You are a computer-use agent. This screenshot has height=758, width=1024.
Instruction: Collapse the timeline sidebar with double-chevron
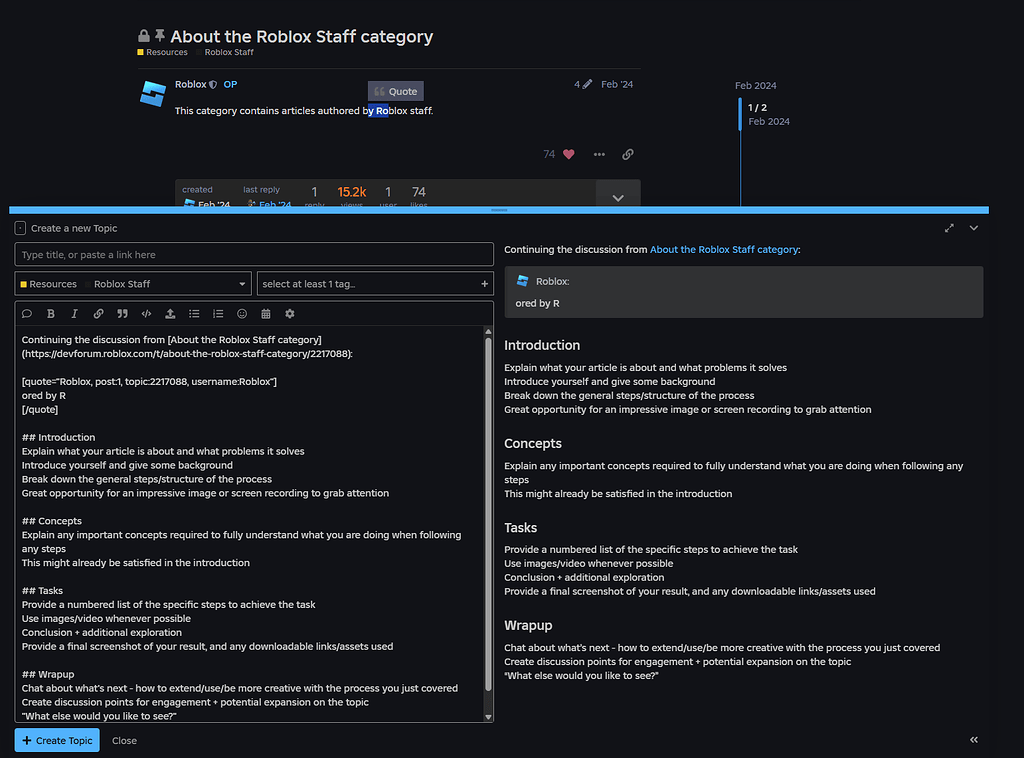[974, 740]
